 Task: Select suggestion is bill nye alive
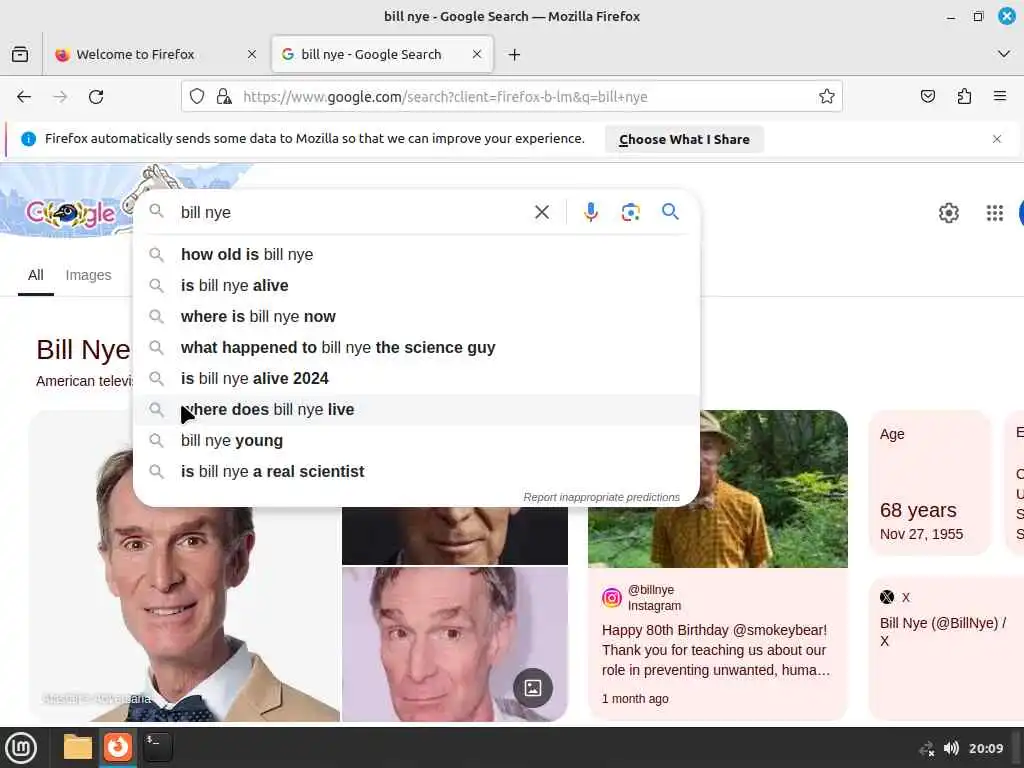(x=416, y=285)
